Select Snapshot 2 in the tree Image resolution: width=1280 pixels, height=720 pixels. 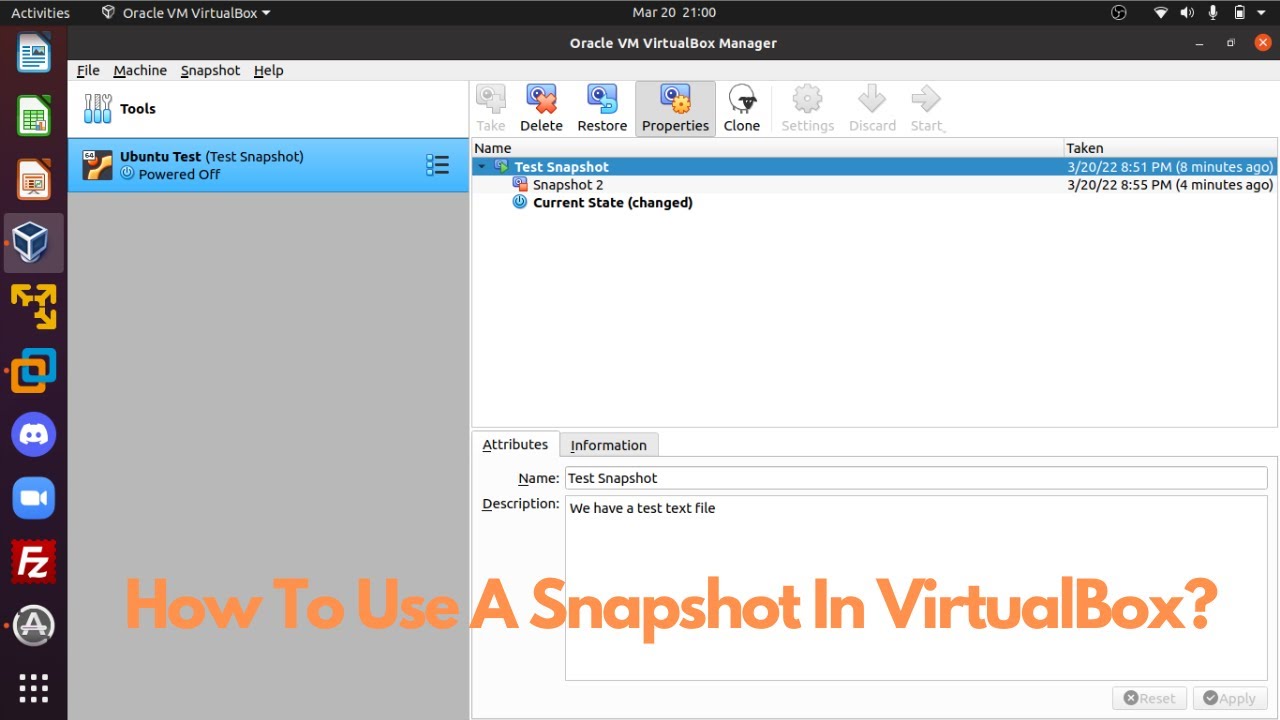[568, 185]
